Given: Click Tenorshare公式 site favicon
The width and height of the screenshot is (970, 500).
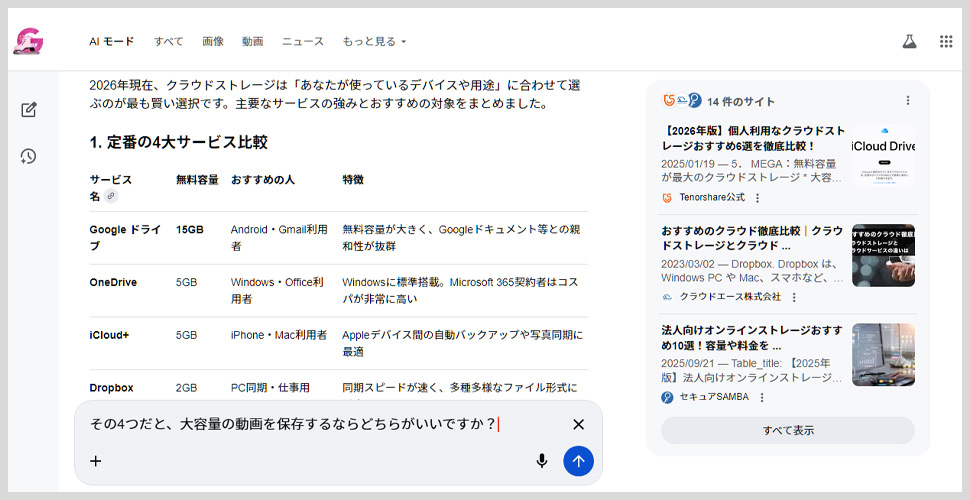Looking at the screenshot, I should (x=667, y=198).
